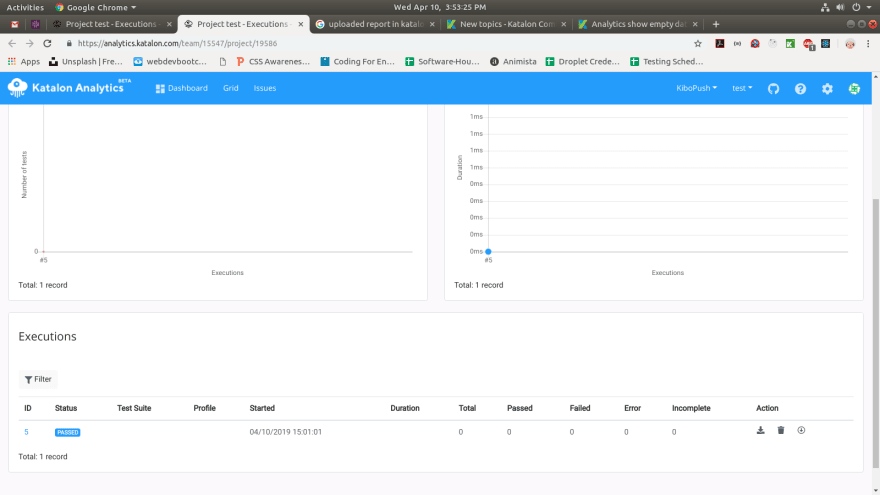Open the Chrome three-dot menu

pos(868,43)
